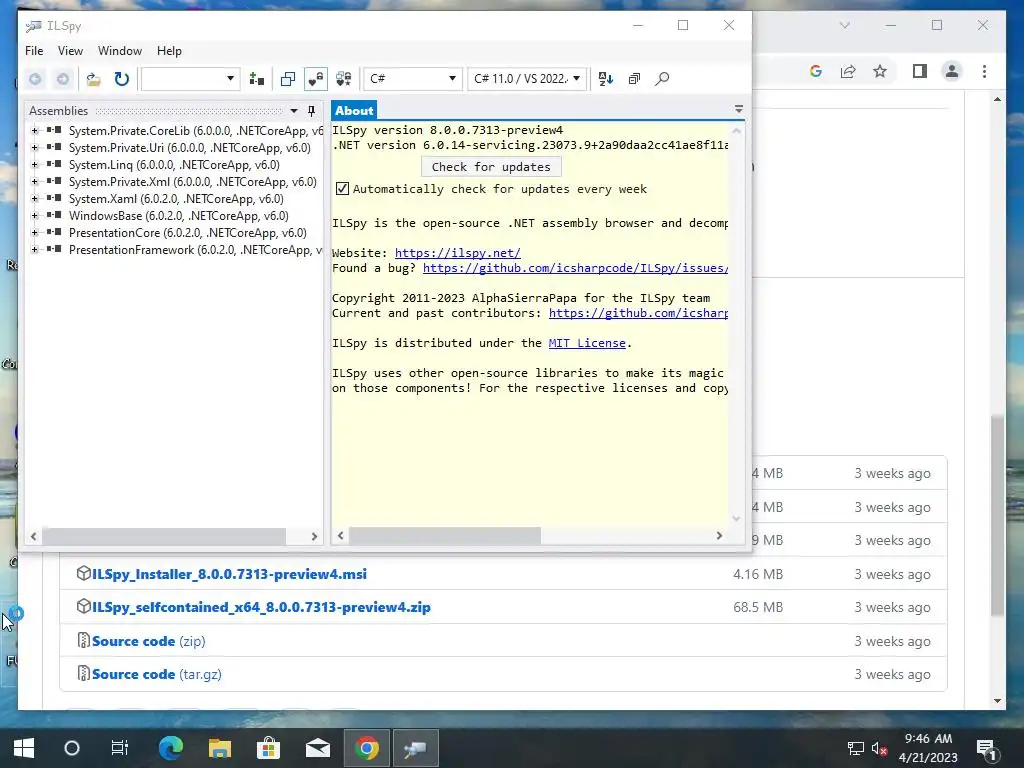Click the Chrome page vertical scrollbar thumb
The image size is (1024, 768).
pyautogui.click(x=997, y=515)
